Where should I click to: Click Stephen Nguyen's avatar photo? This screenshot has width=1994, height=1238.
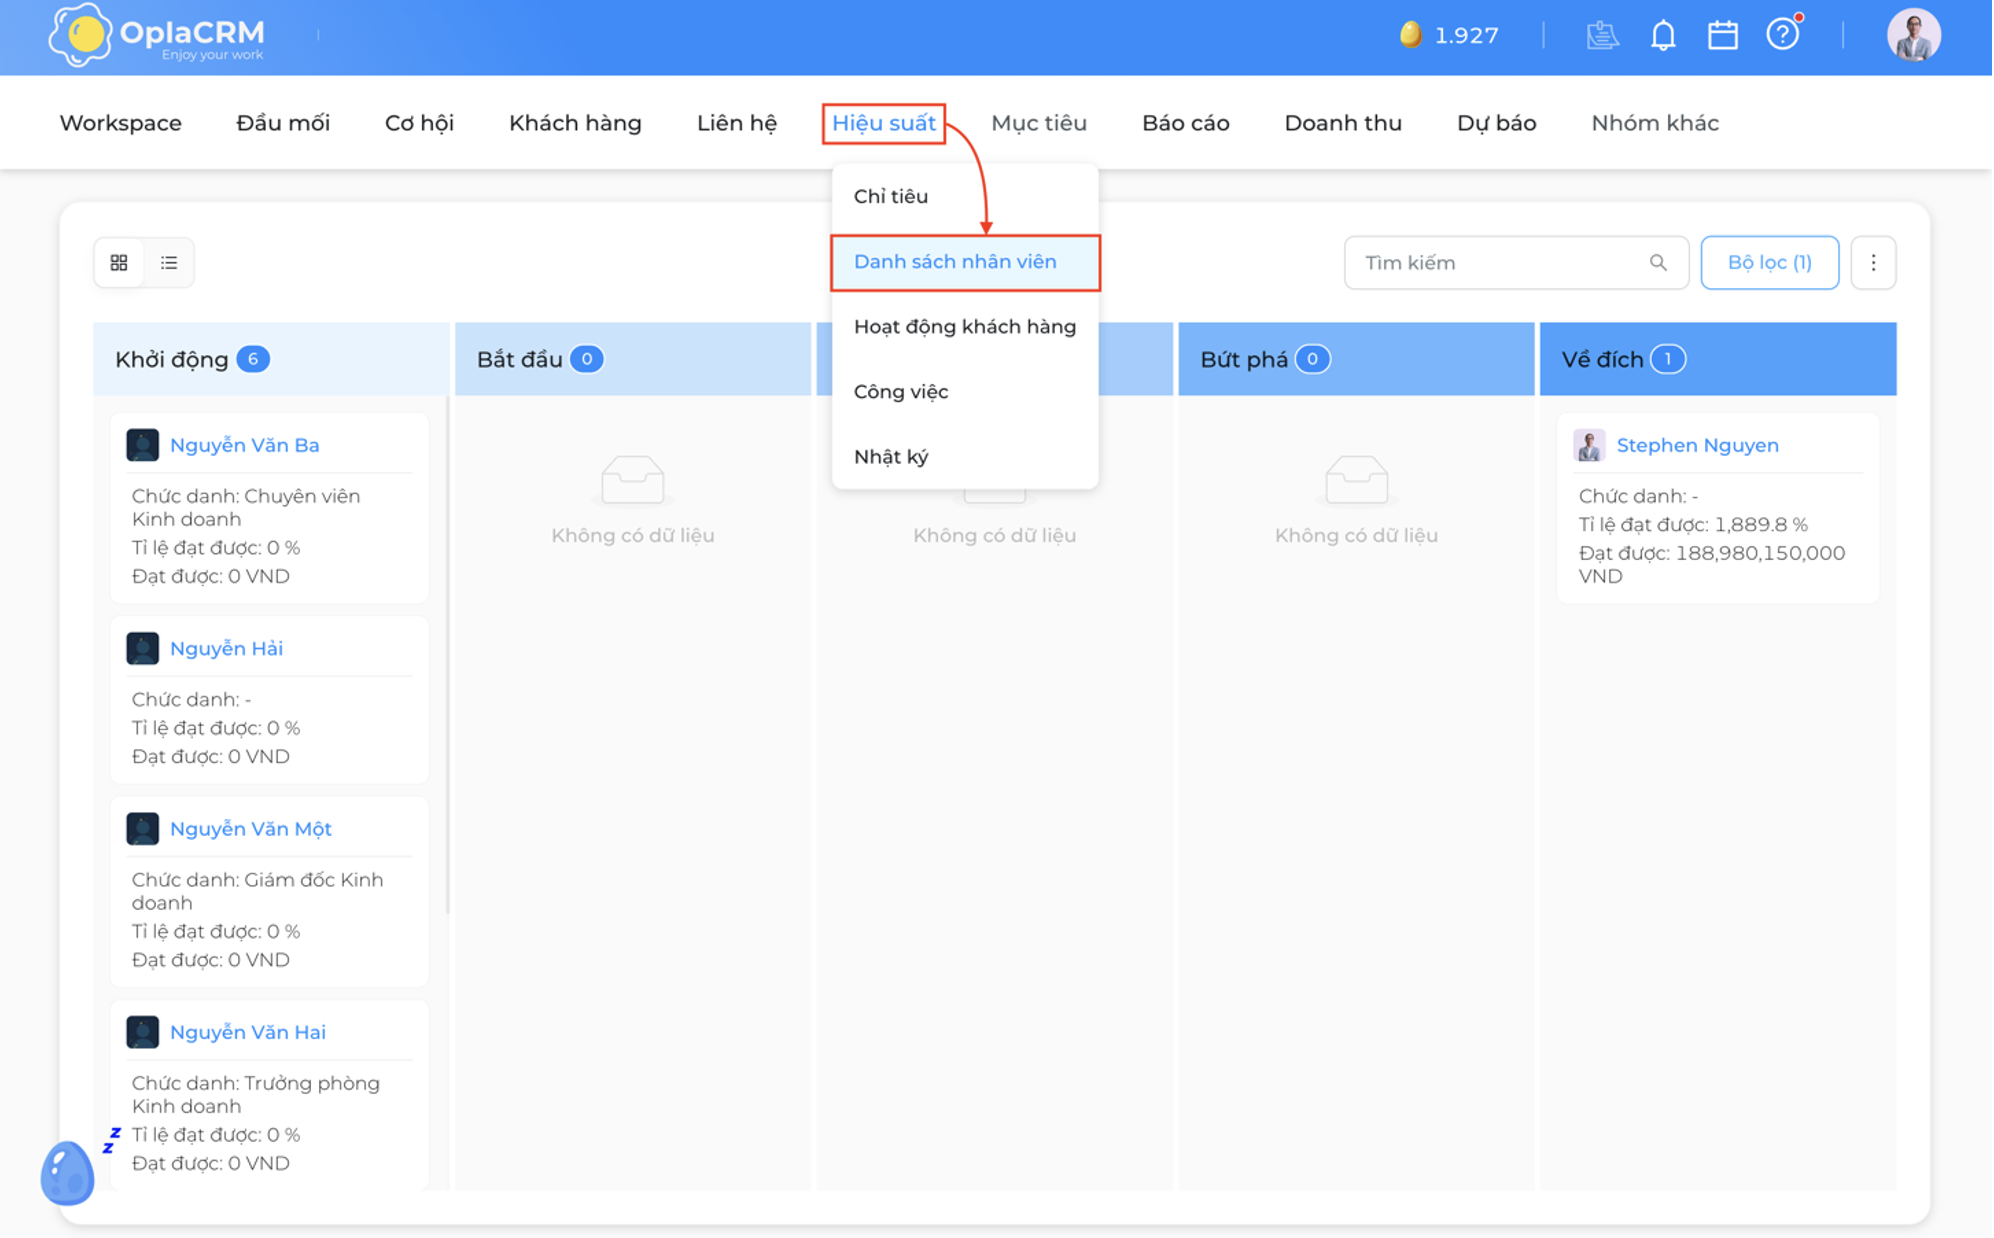coord(1589,445)
